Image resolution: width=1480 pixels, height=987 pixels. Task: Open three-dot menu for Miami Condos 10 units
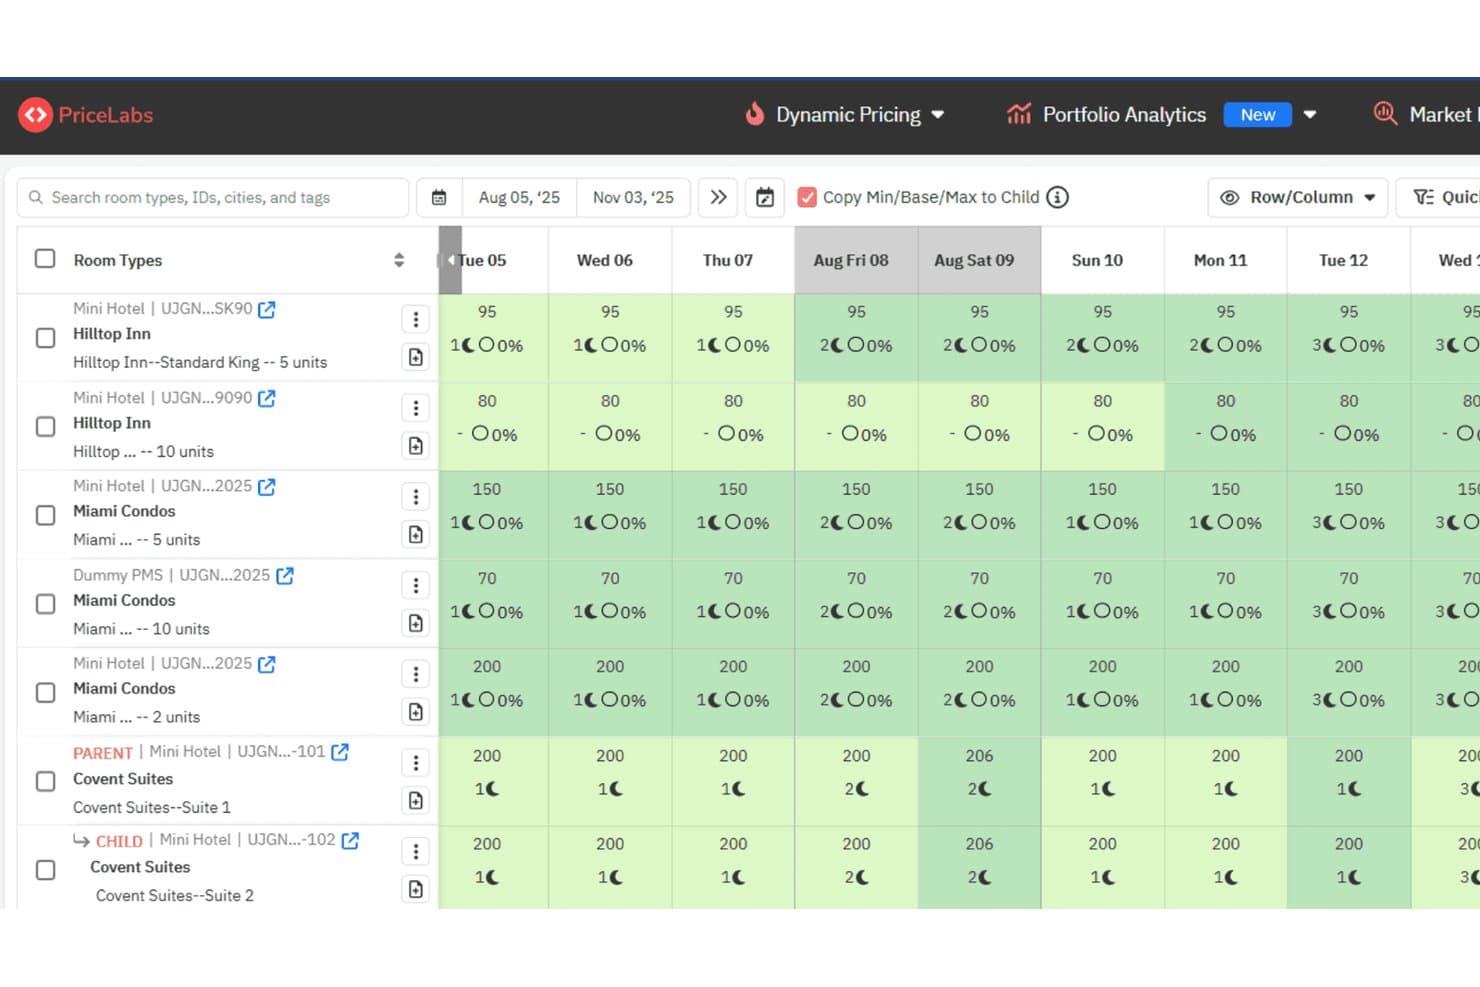point(416,585)
